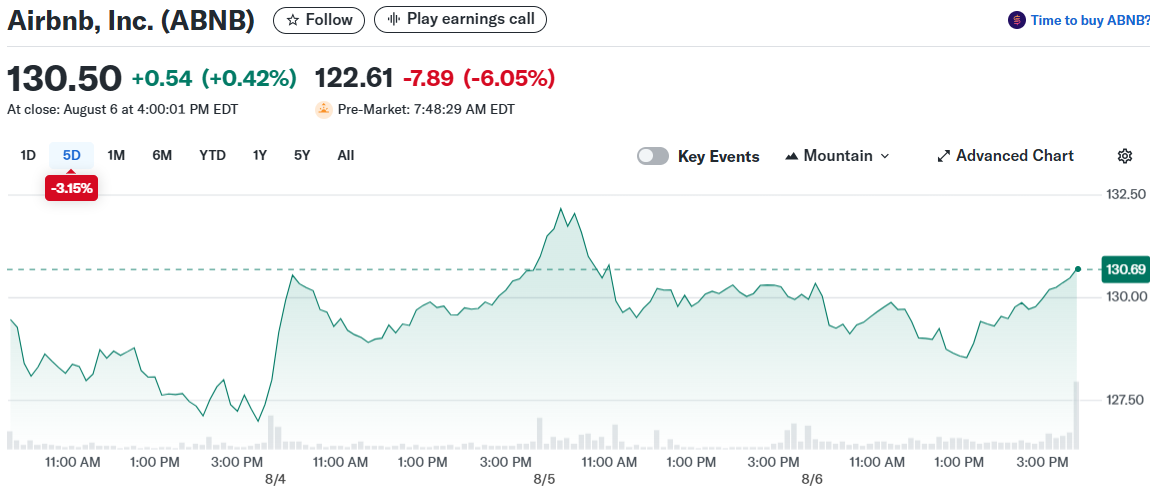The image size is (1150, 488).
Task: Select the 1Y range tab
Action: (x=260, y=156)
